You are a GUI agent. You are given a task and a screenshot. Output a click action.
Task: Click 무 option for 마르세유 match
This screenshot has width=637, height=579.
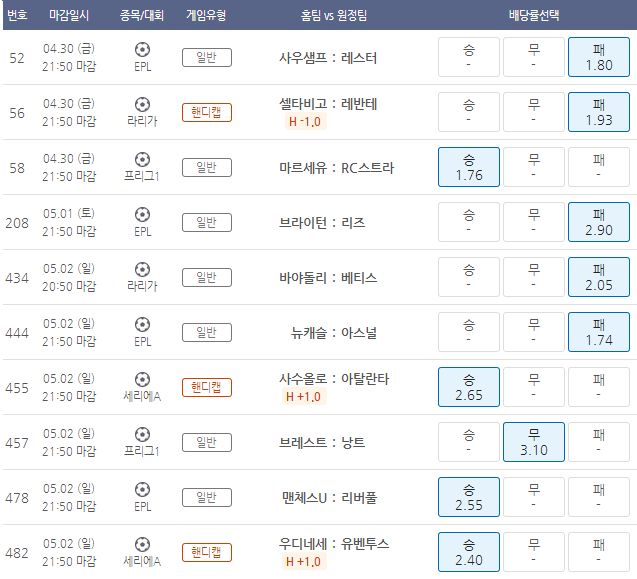pos(534,167)
